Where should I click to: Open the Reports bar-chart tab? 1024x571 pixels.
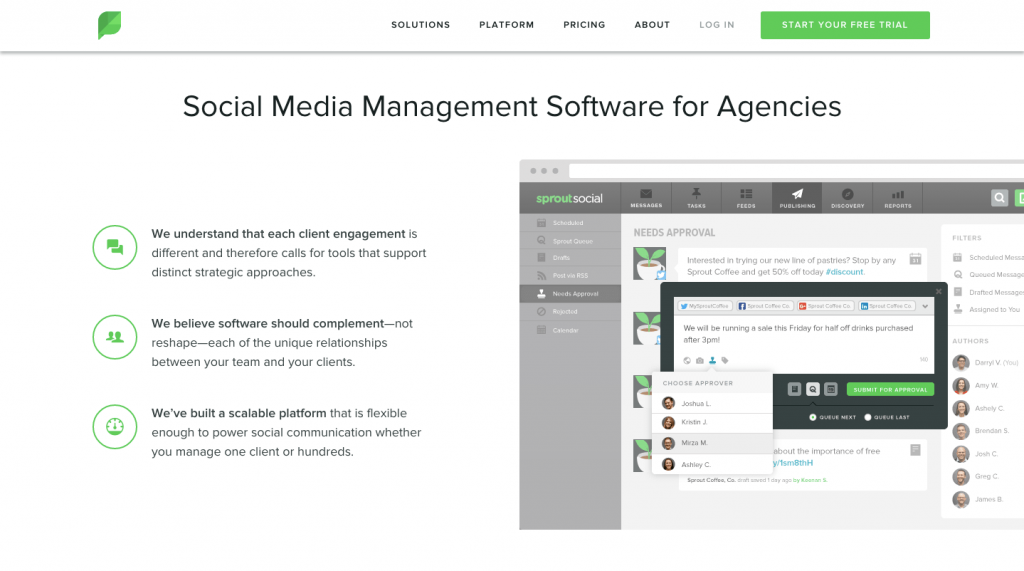898,198
